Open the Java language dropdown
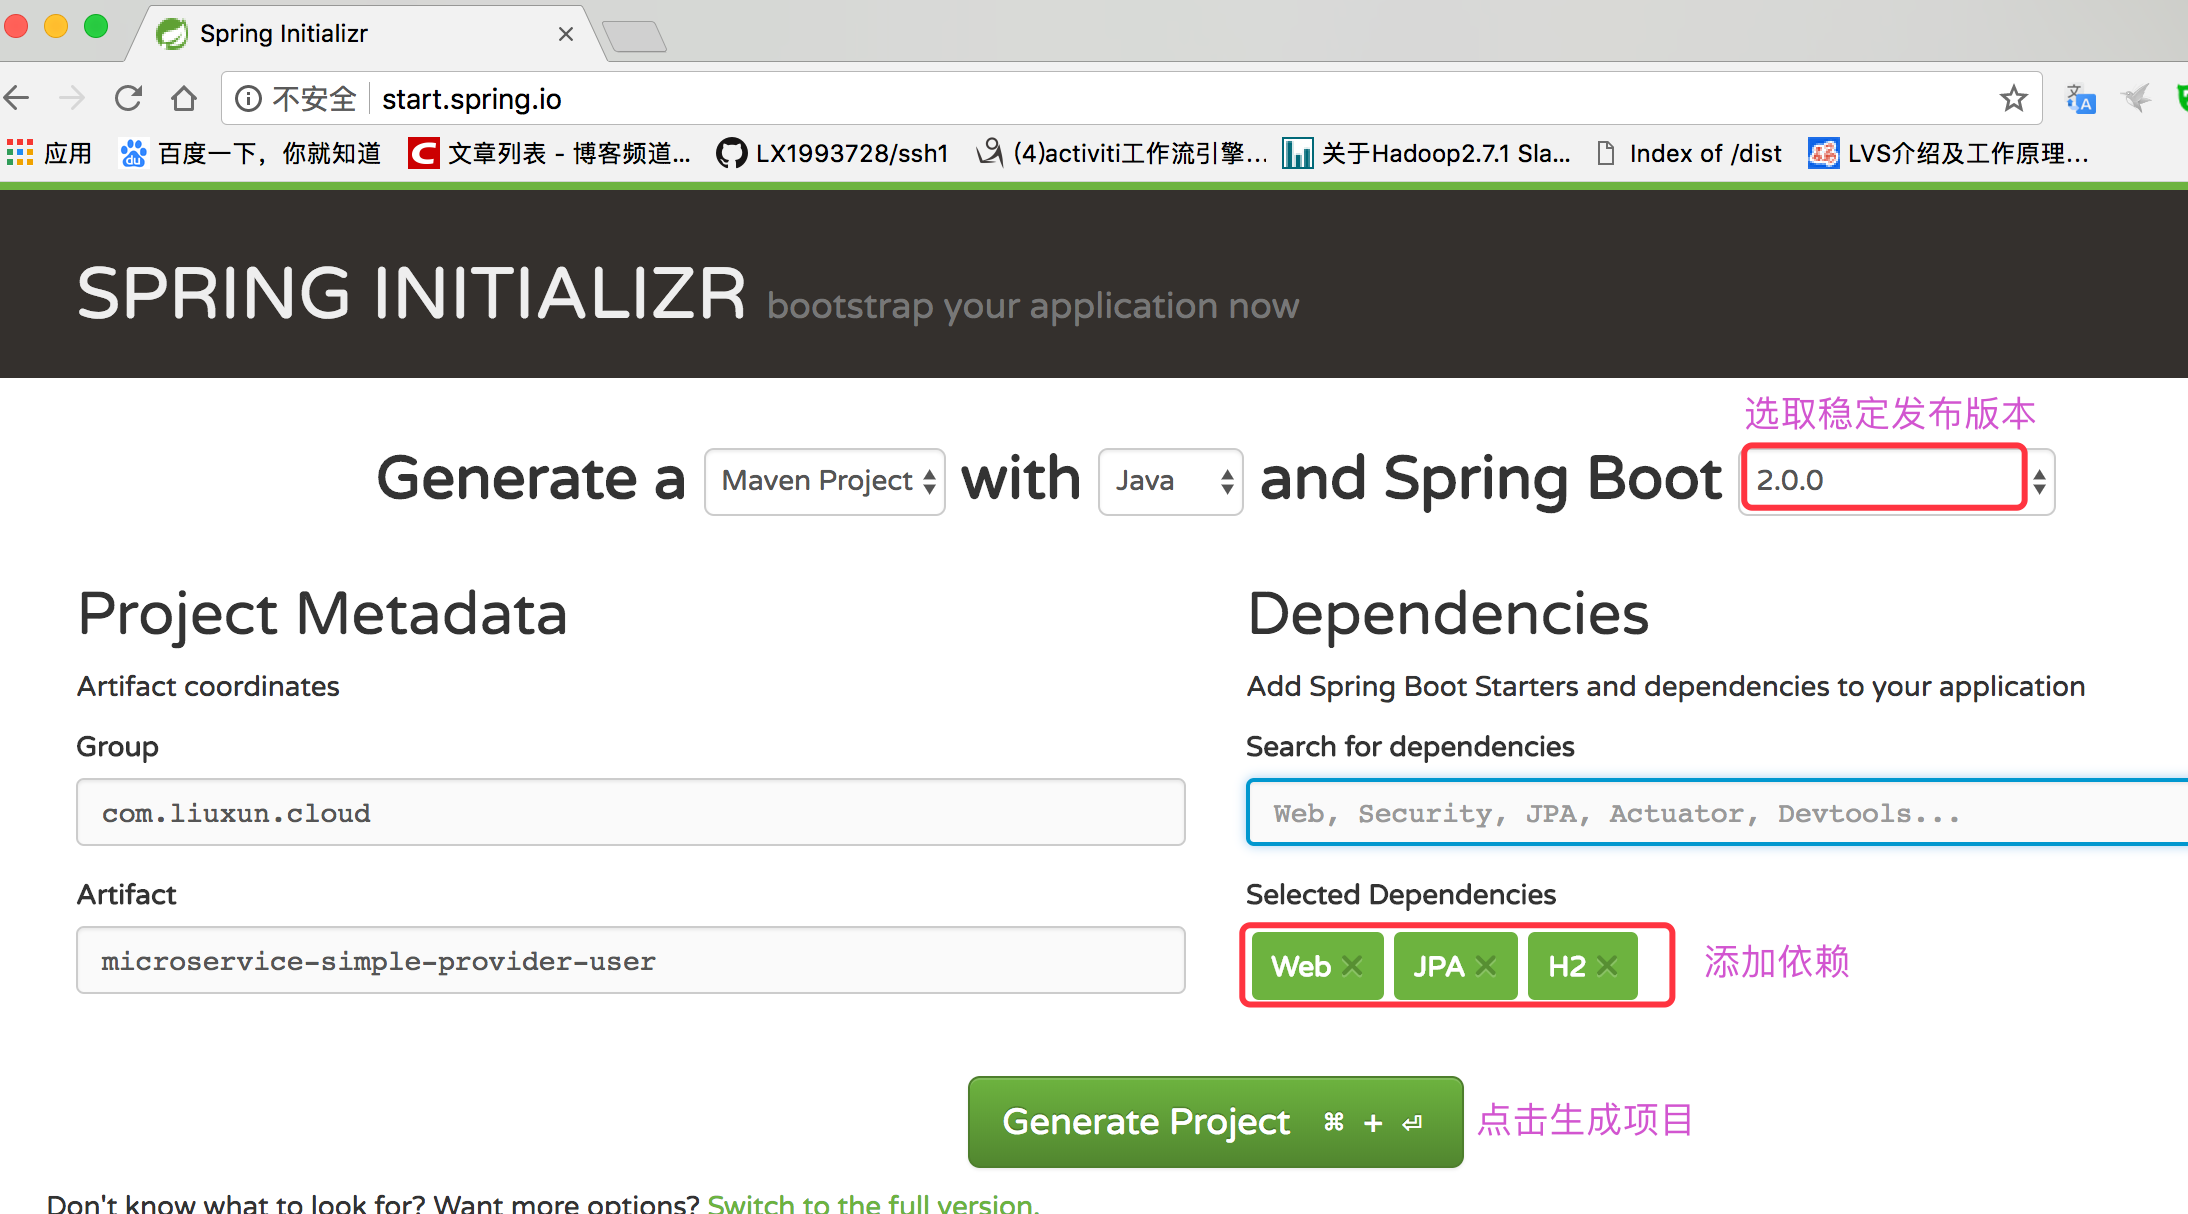The width and height of the screenshot is (2188, 1214). coord(1171,481)
